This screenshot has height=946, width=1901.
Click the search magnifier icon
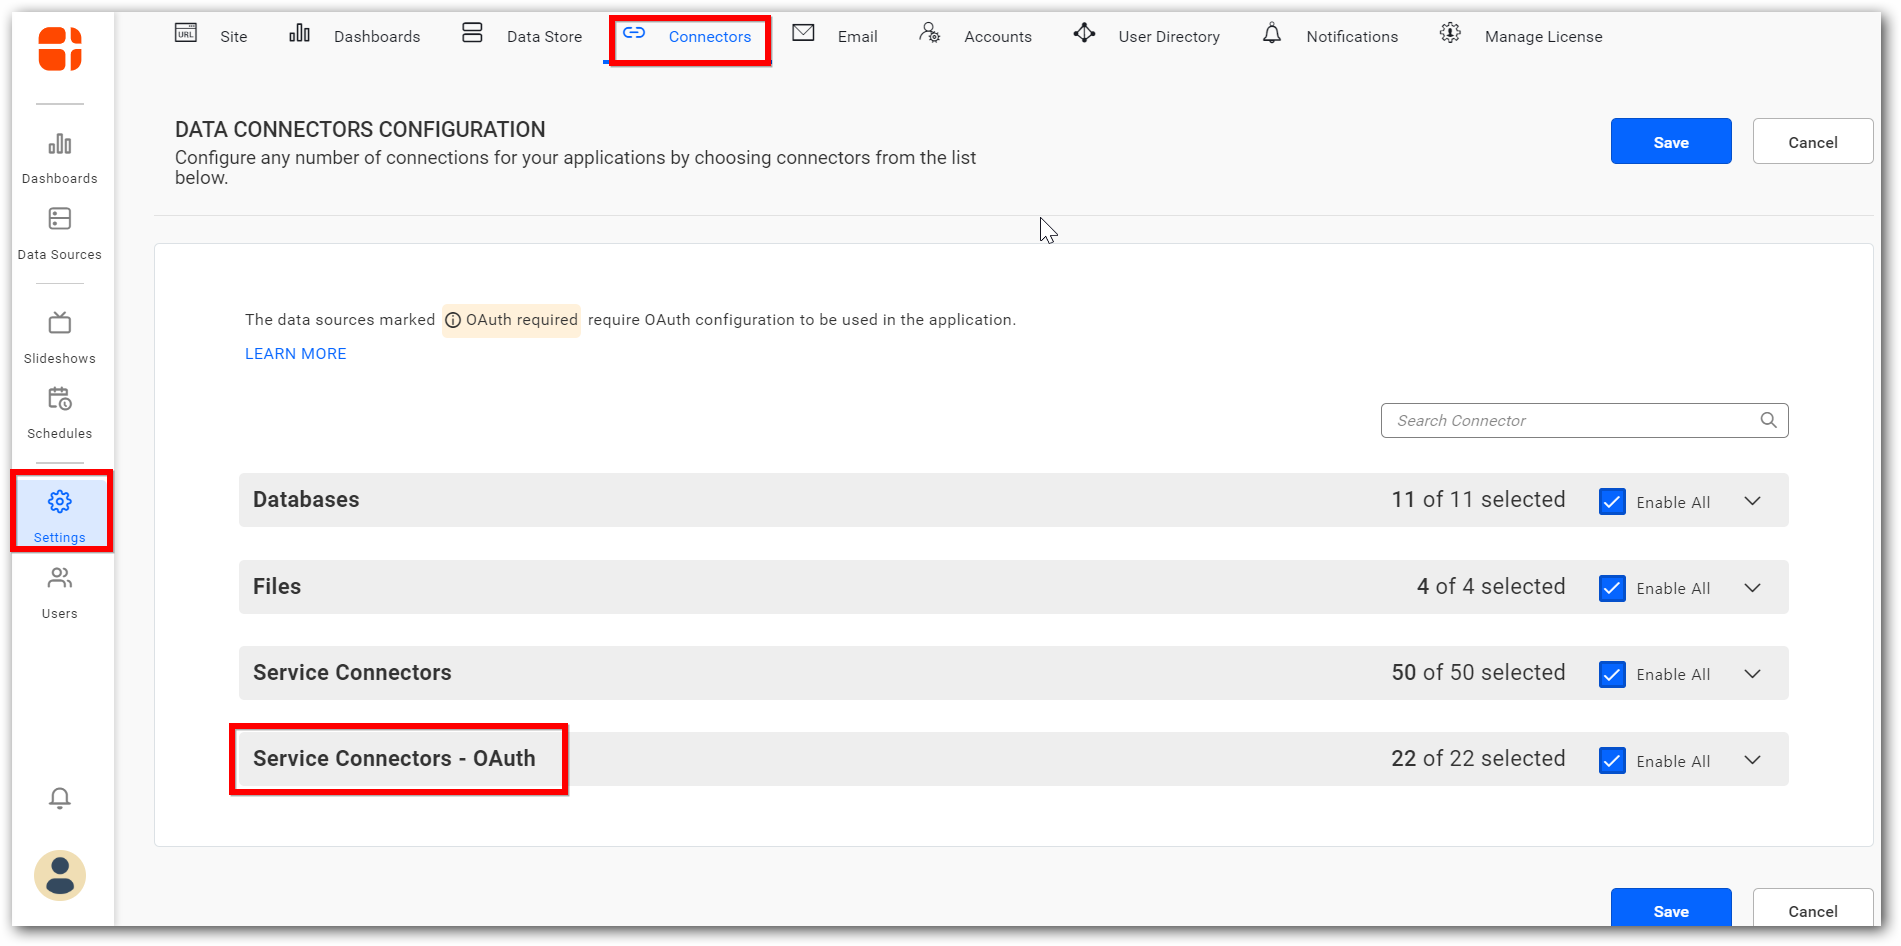click(x=1768, y=420)
